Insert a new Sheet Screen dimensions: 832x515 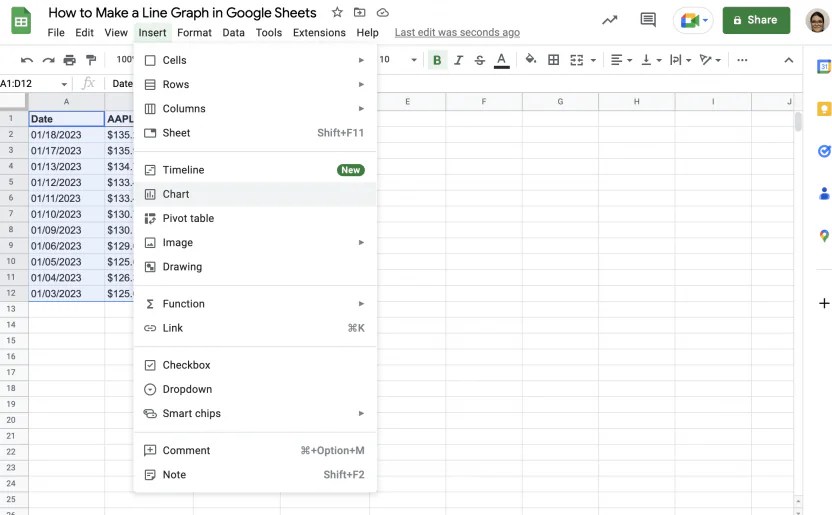(255, 133)
